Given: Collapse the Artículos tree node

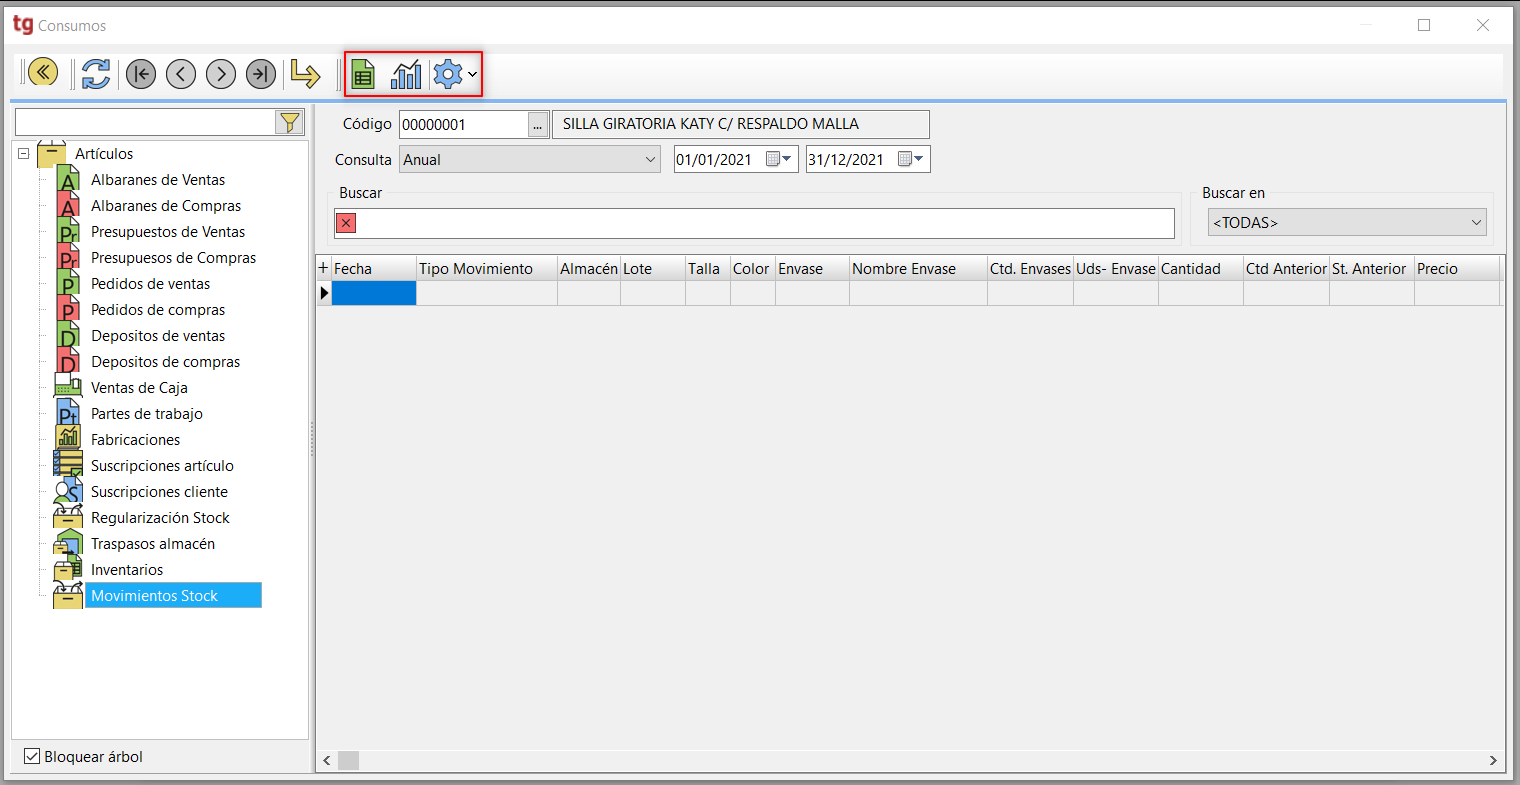Looking at the screenshot, I should point(24,154).
